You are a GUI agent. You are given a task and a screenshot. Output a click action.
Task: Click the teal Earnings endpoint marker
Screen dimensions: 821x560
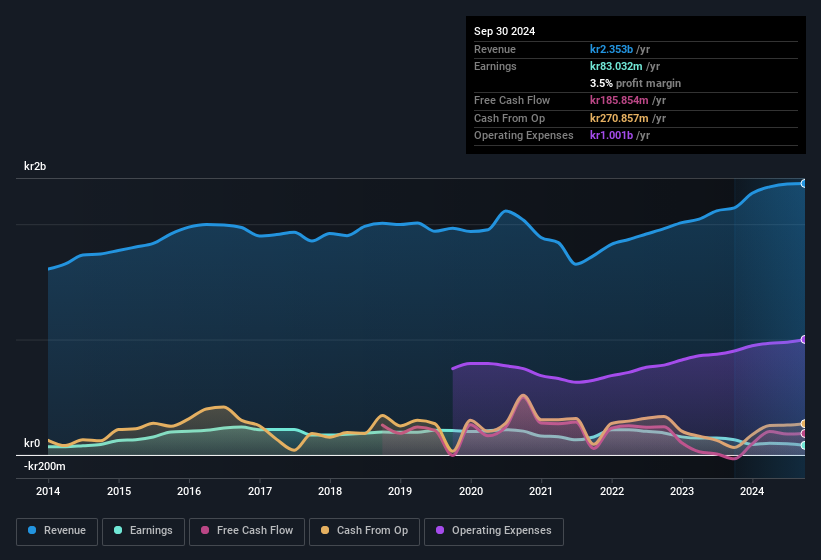pos(804,445)
